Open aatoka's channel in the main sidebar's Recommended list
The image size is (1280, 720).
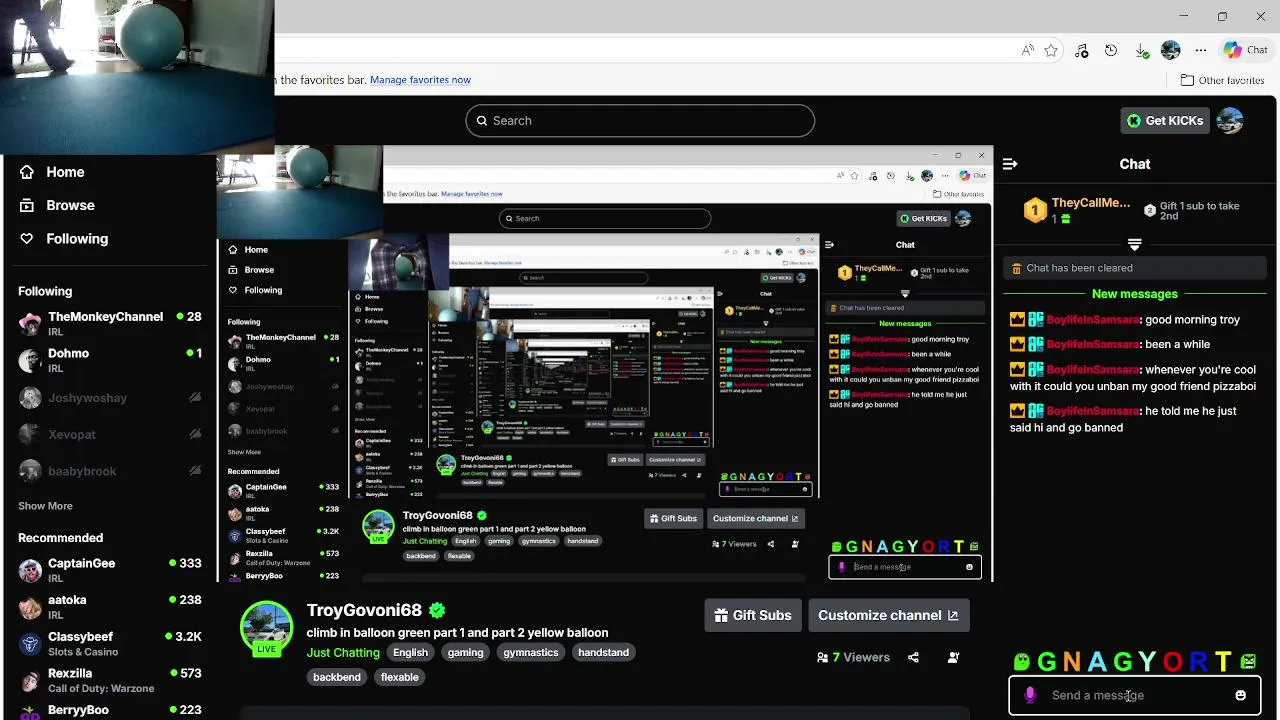pyautogui.click(x=109, y=607)
